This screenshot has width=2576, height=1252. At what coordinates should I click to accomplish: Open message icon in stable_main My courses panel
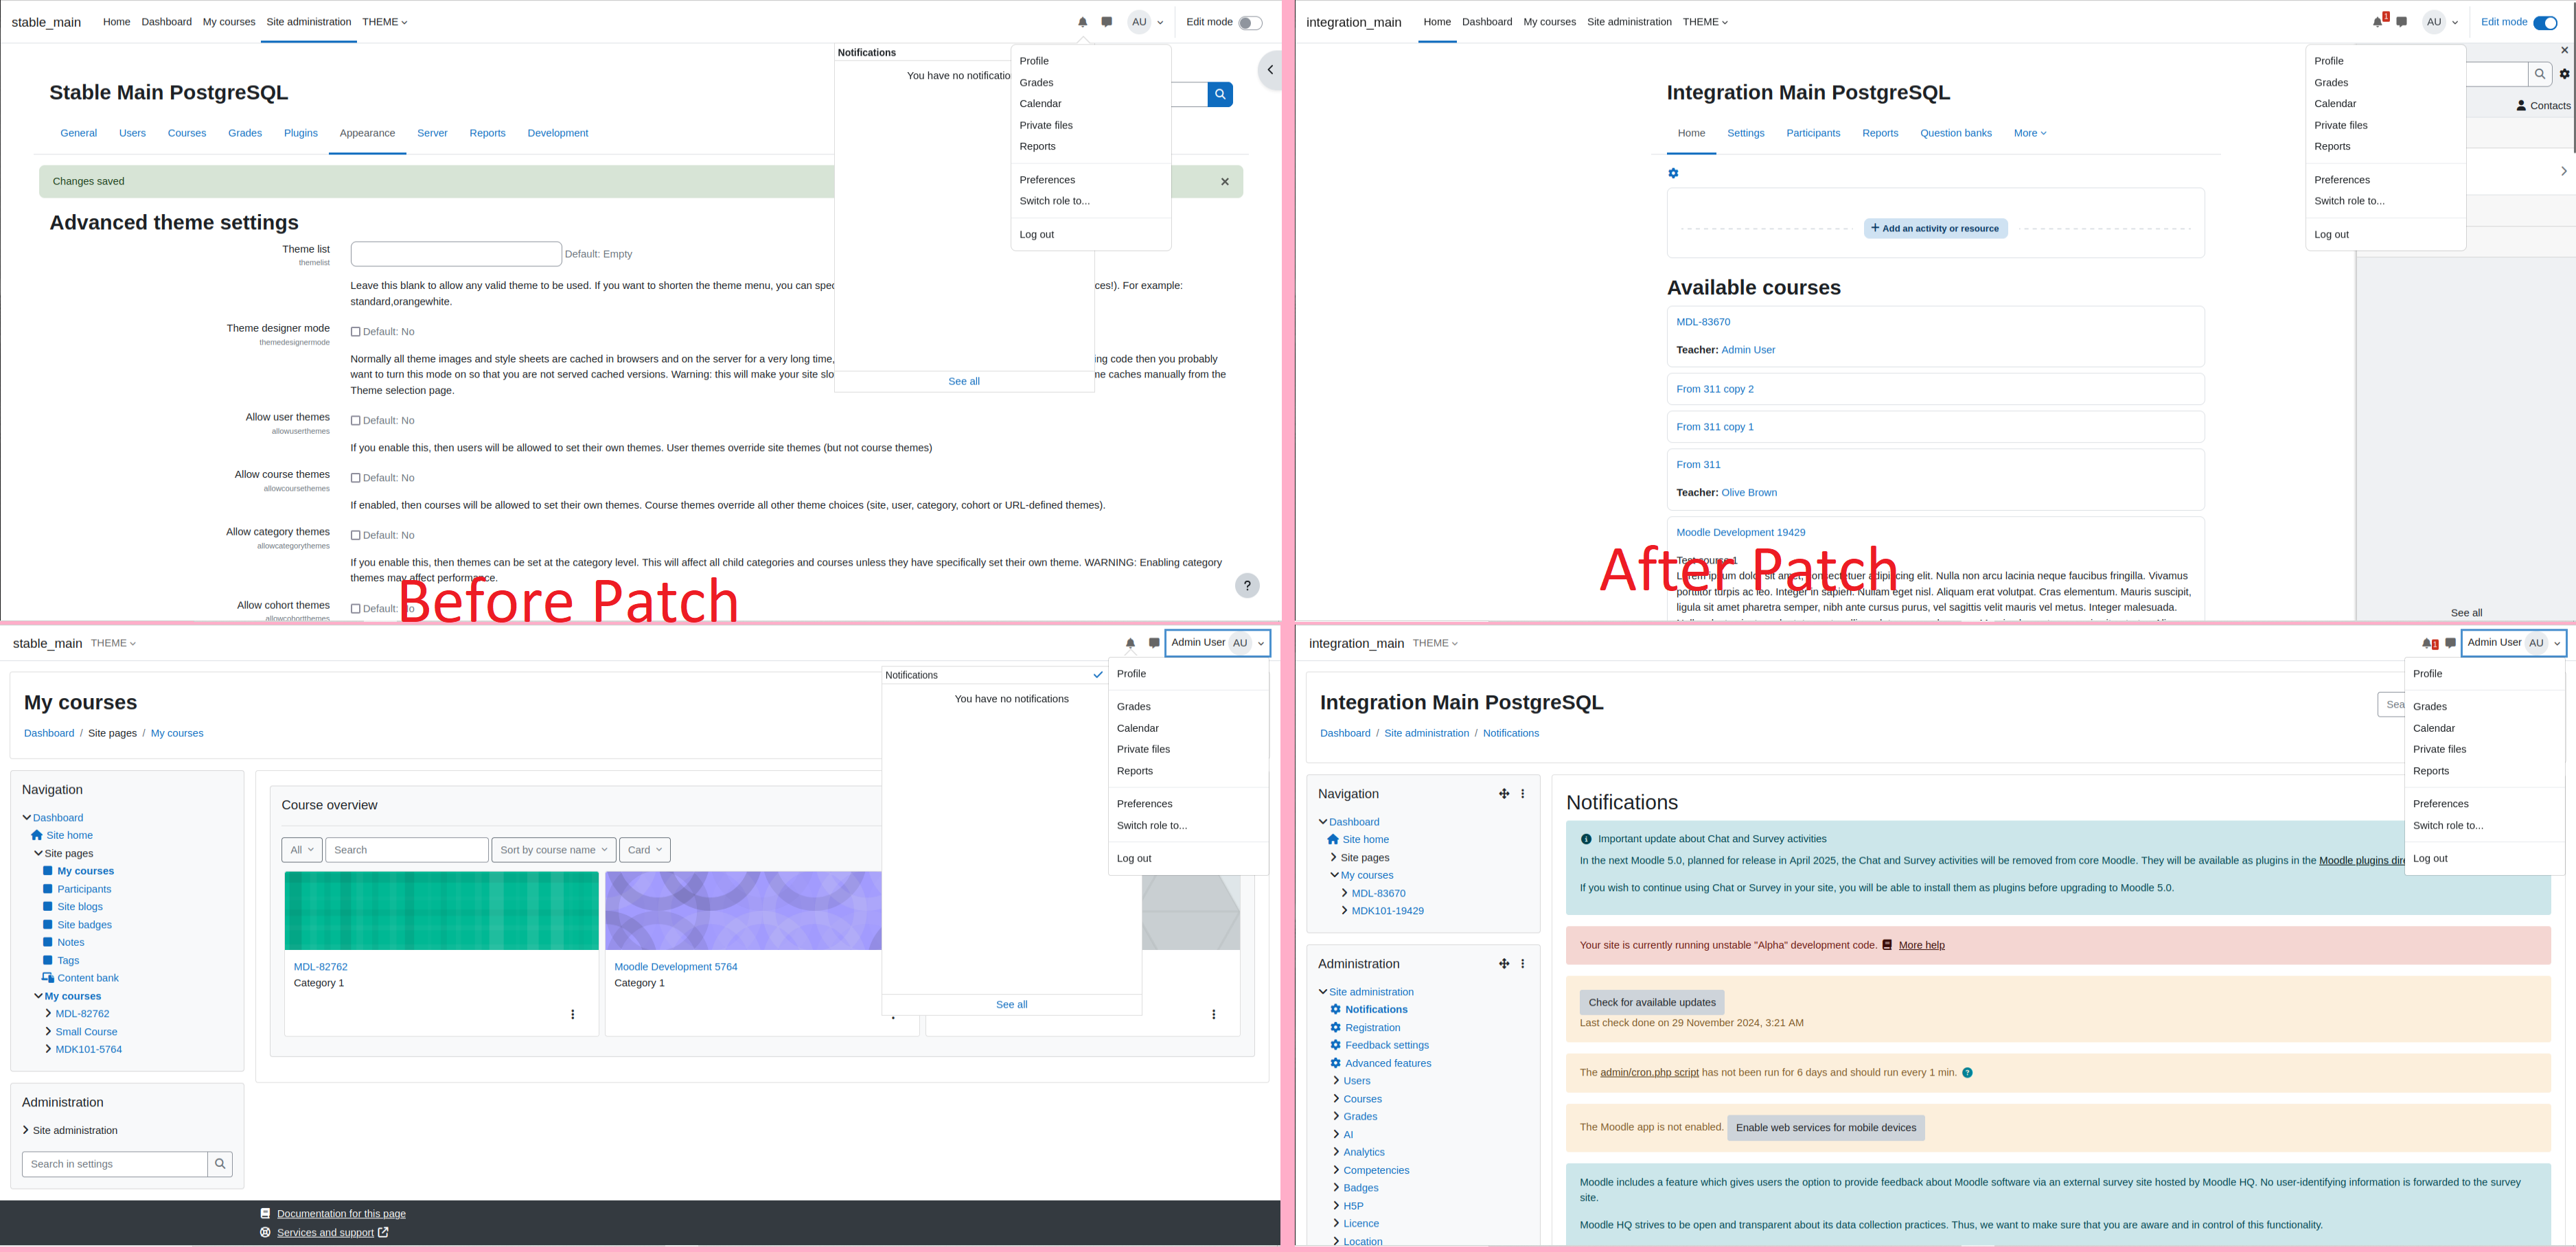coord(1154,644)
